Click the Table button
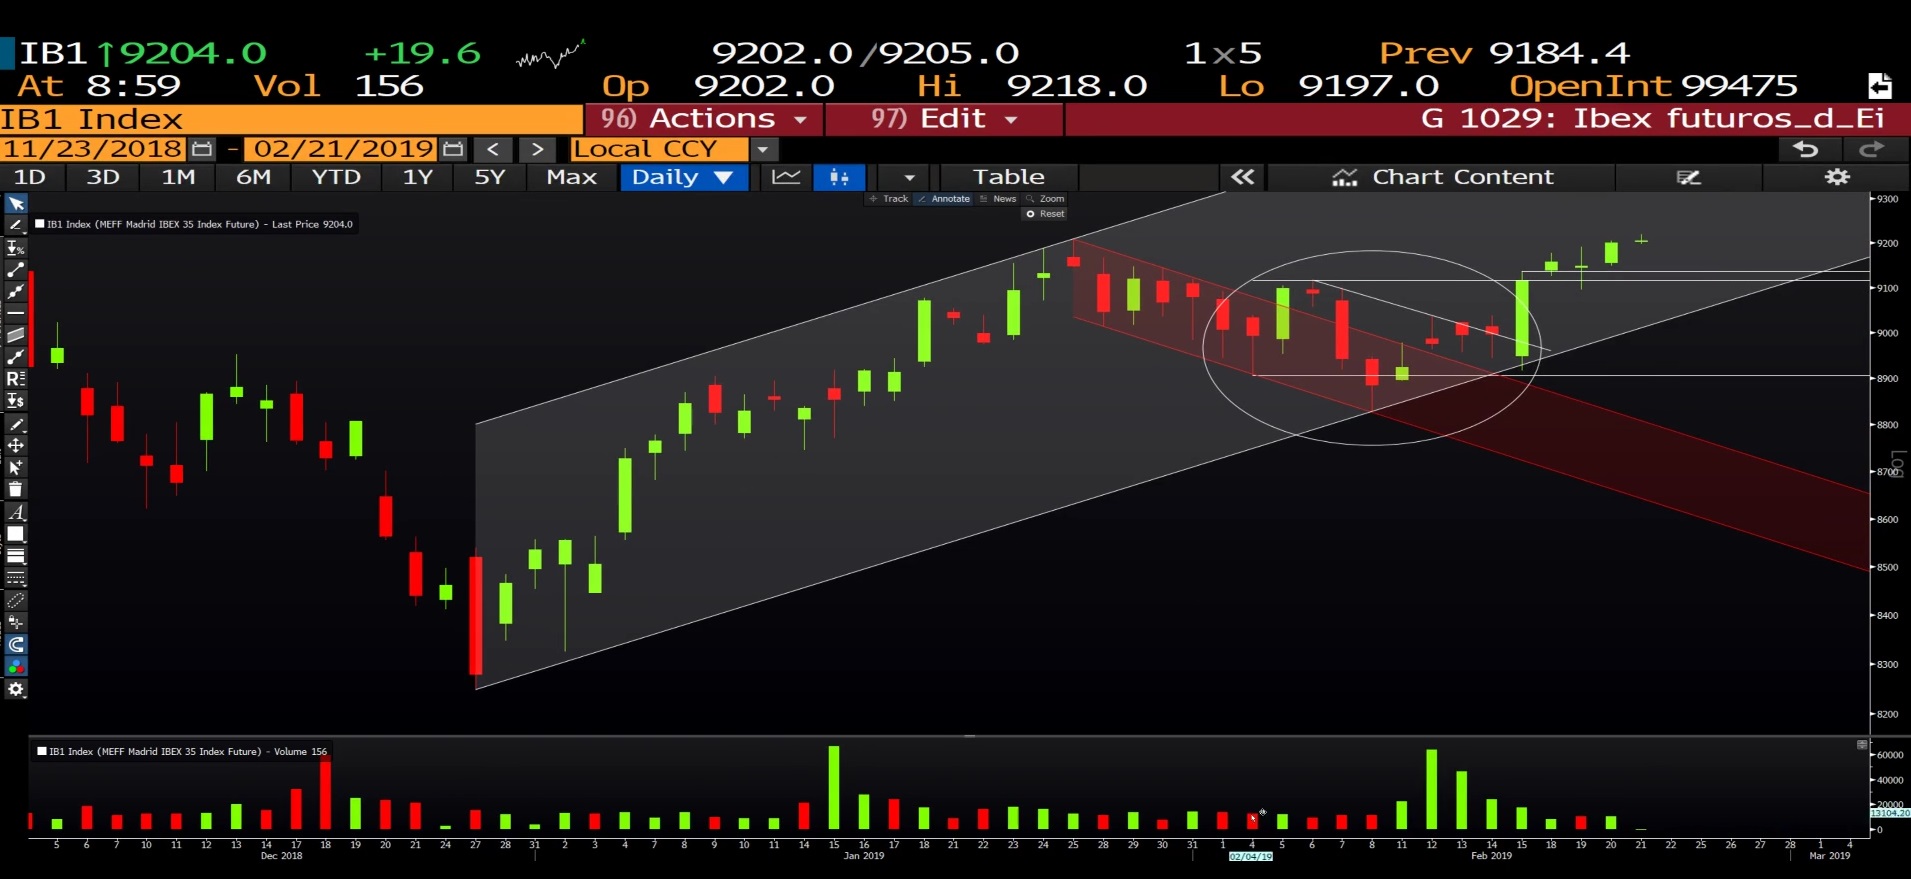The width and height of the screenshot is (1911, 879). coord(1008,177)
